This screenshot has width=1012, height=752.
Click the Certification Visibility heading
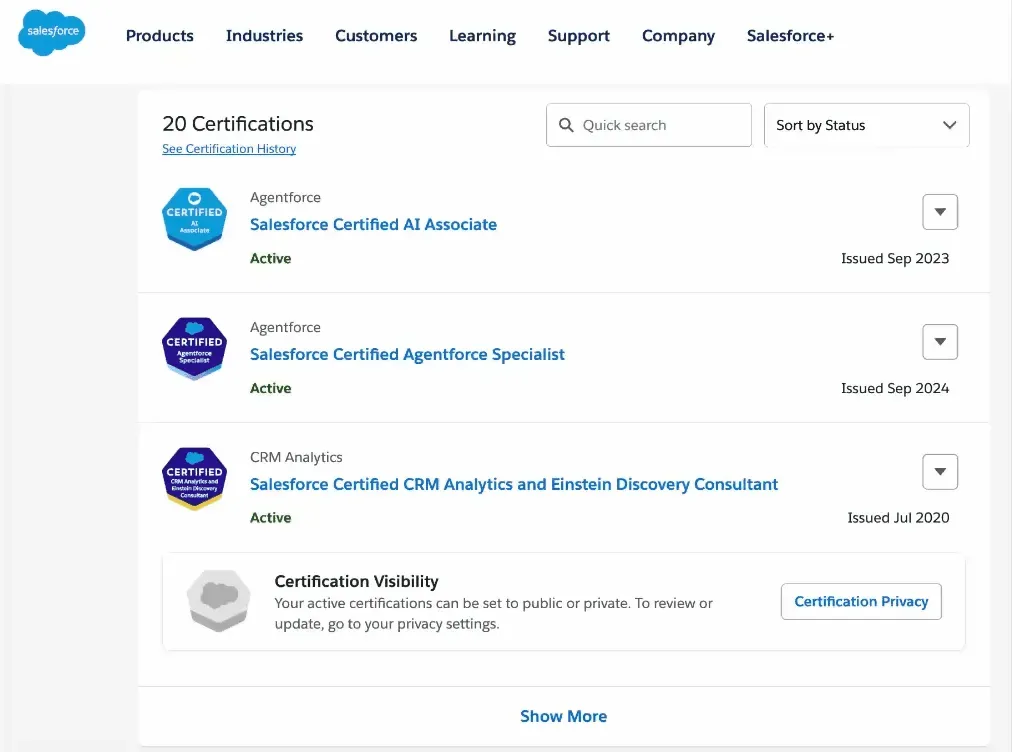(356, 581)
